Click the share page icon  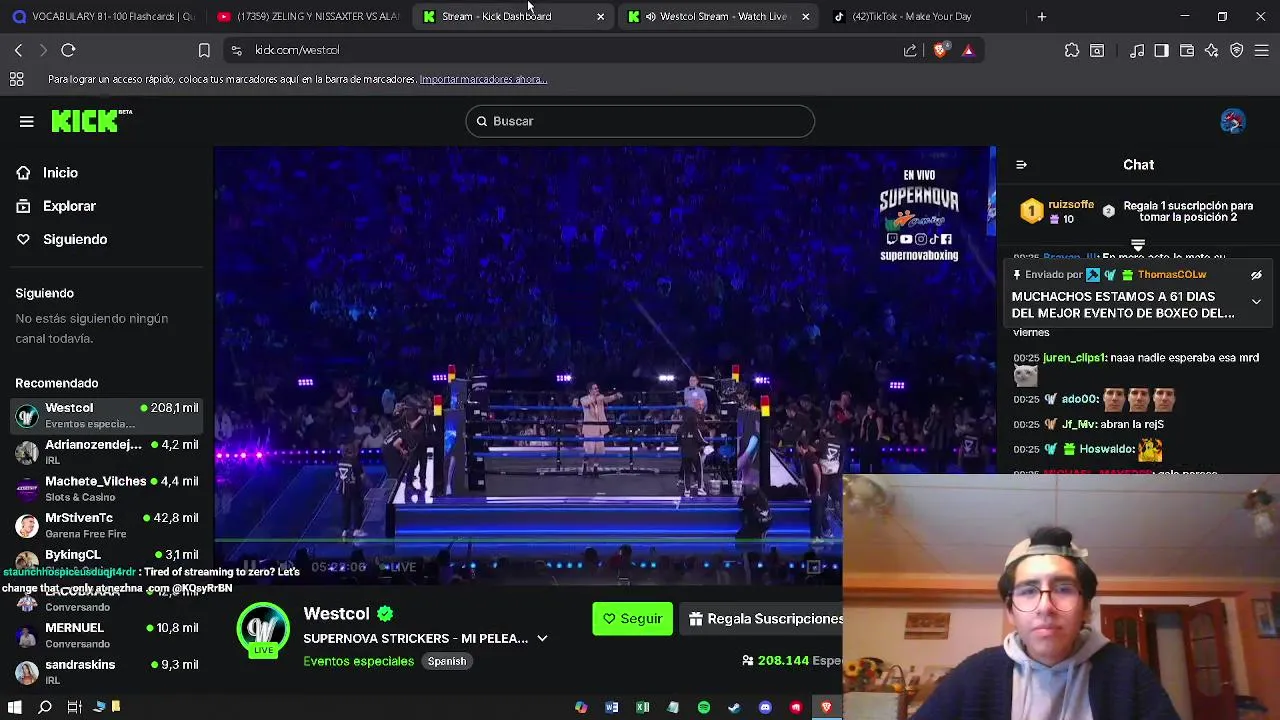910,50
